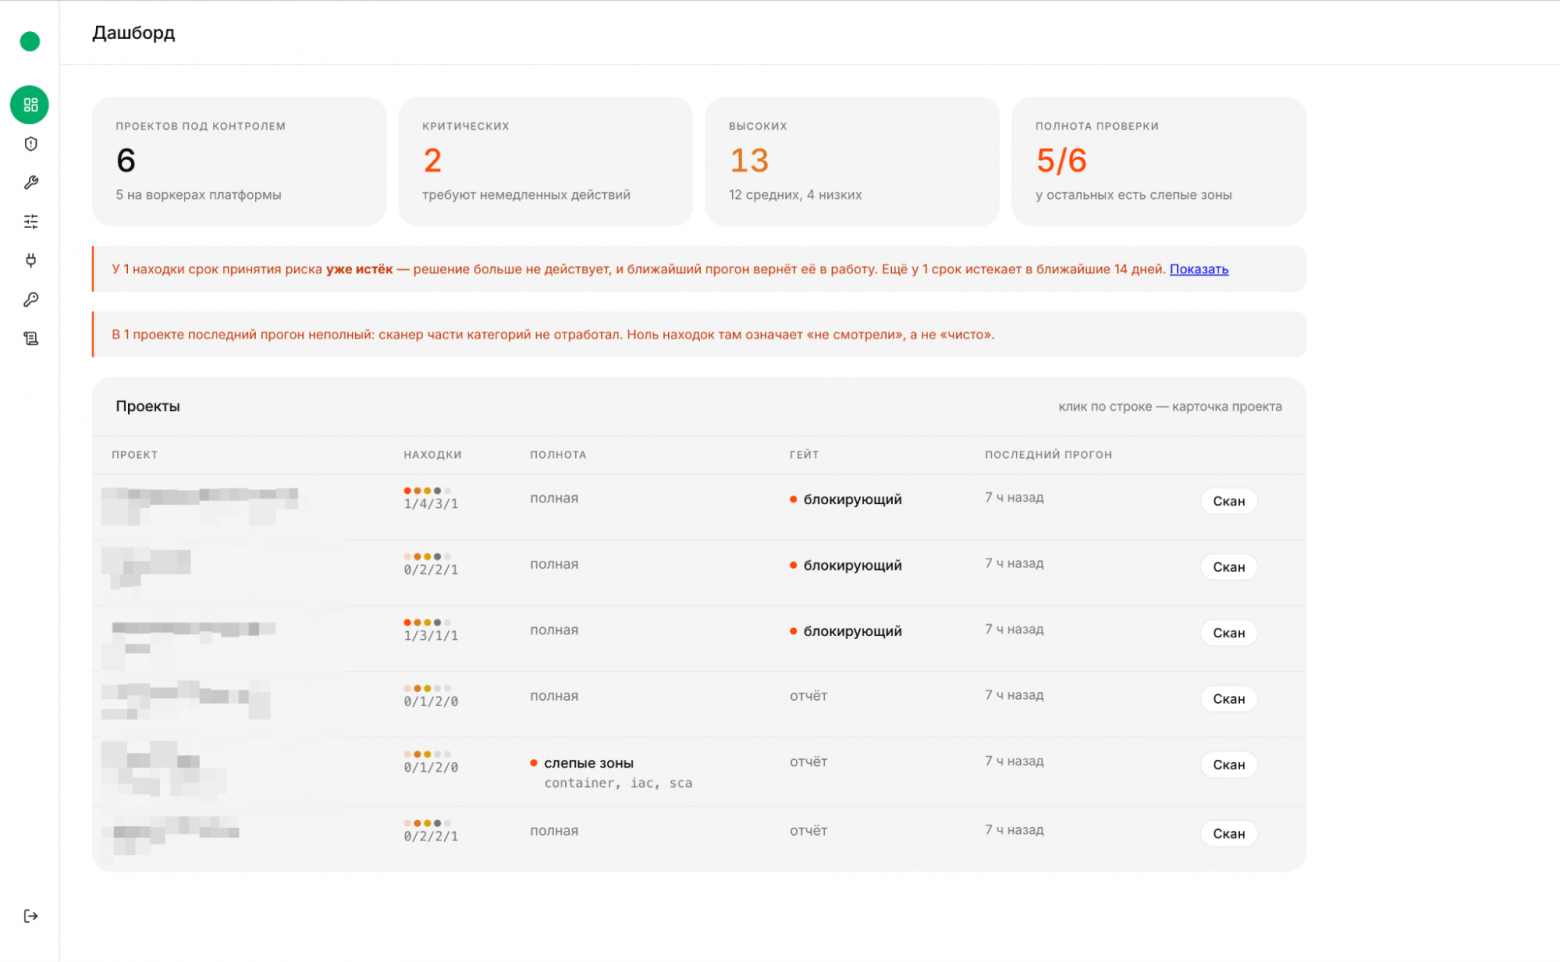Click 5 на воркерах платформы text

click(198, 195)
